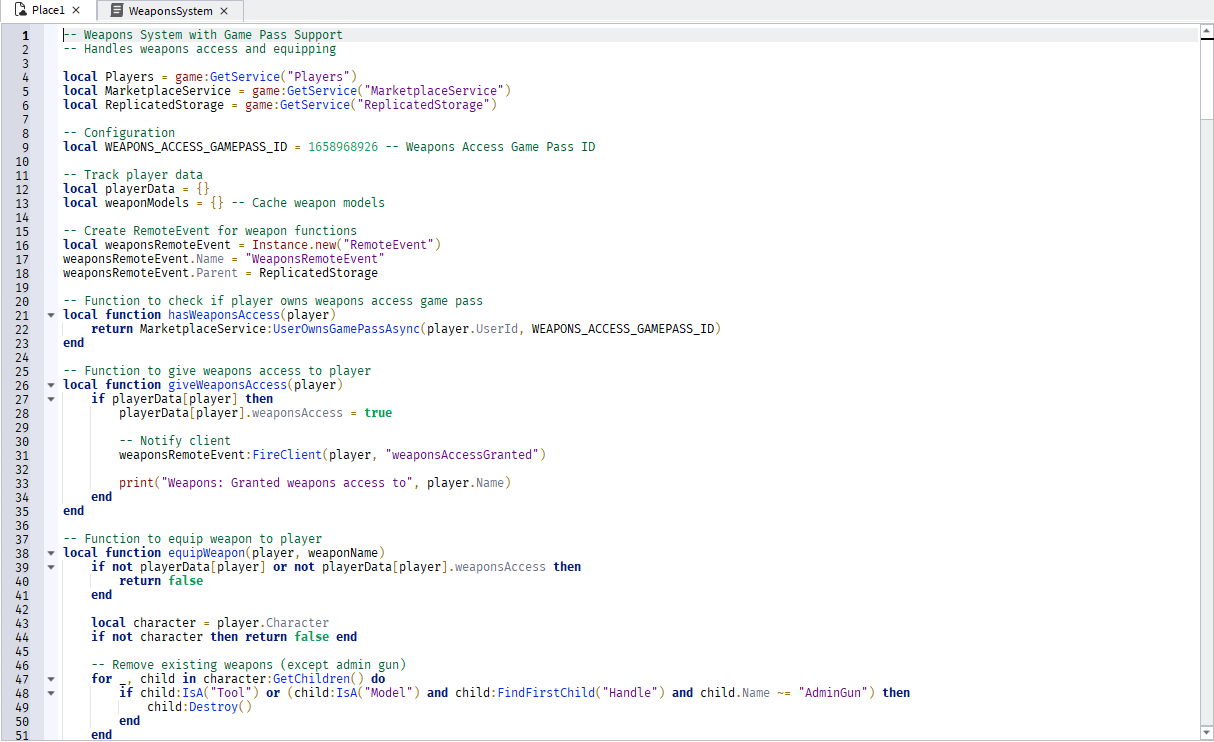This screenshot has width=1214, height=742.
Task: Click line number 44 in the gutter
Action: pyautogui.click(x=22, y=637)
